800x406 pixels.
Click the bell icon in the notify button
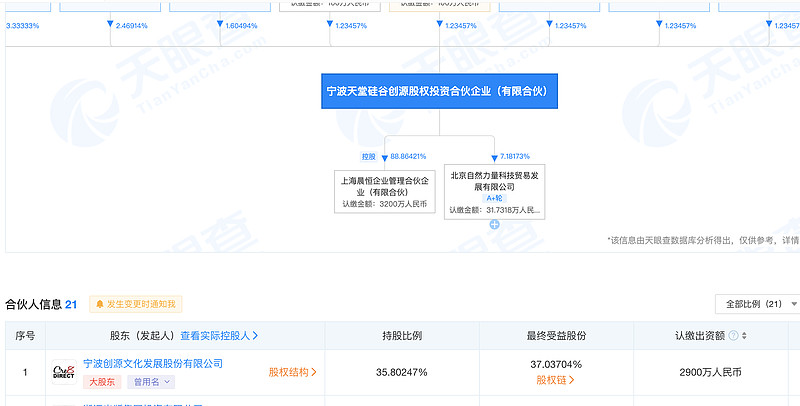click(99, 304)
